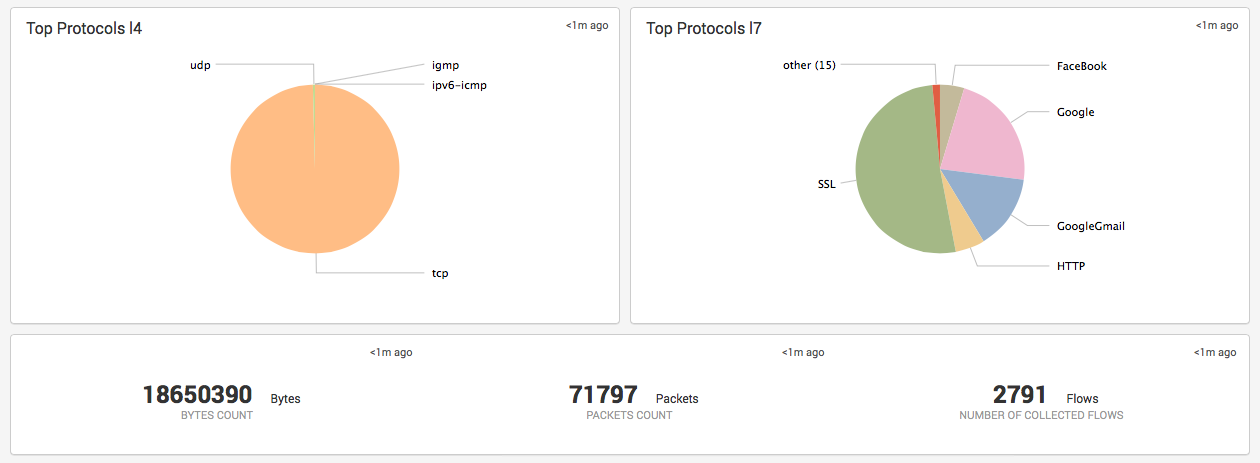
Task: Open the Top Protocols l4 widget title
Action: pyautogui.click(x=84, y=29)
